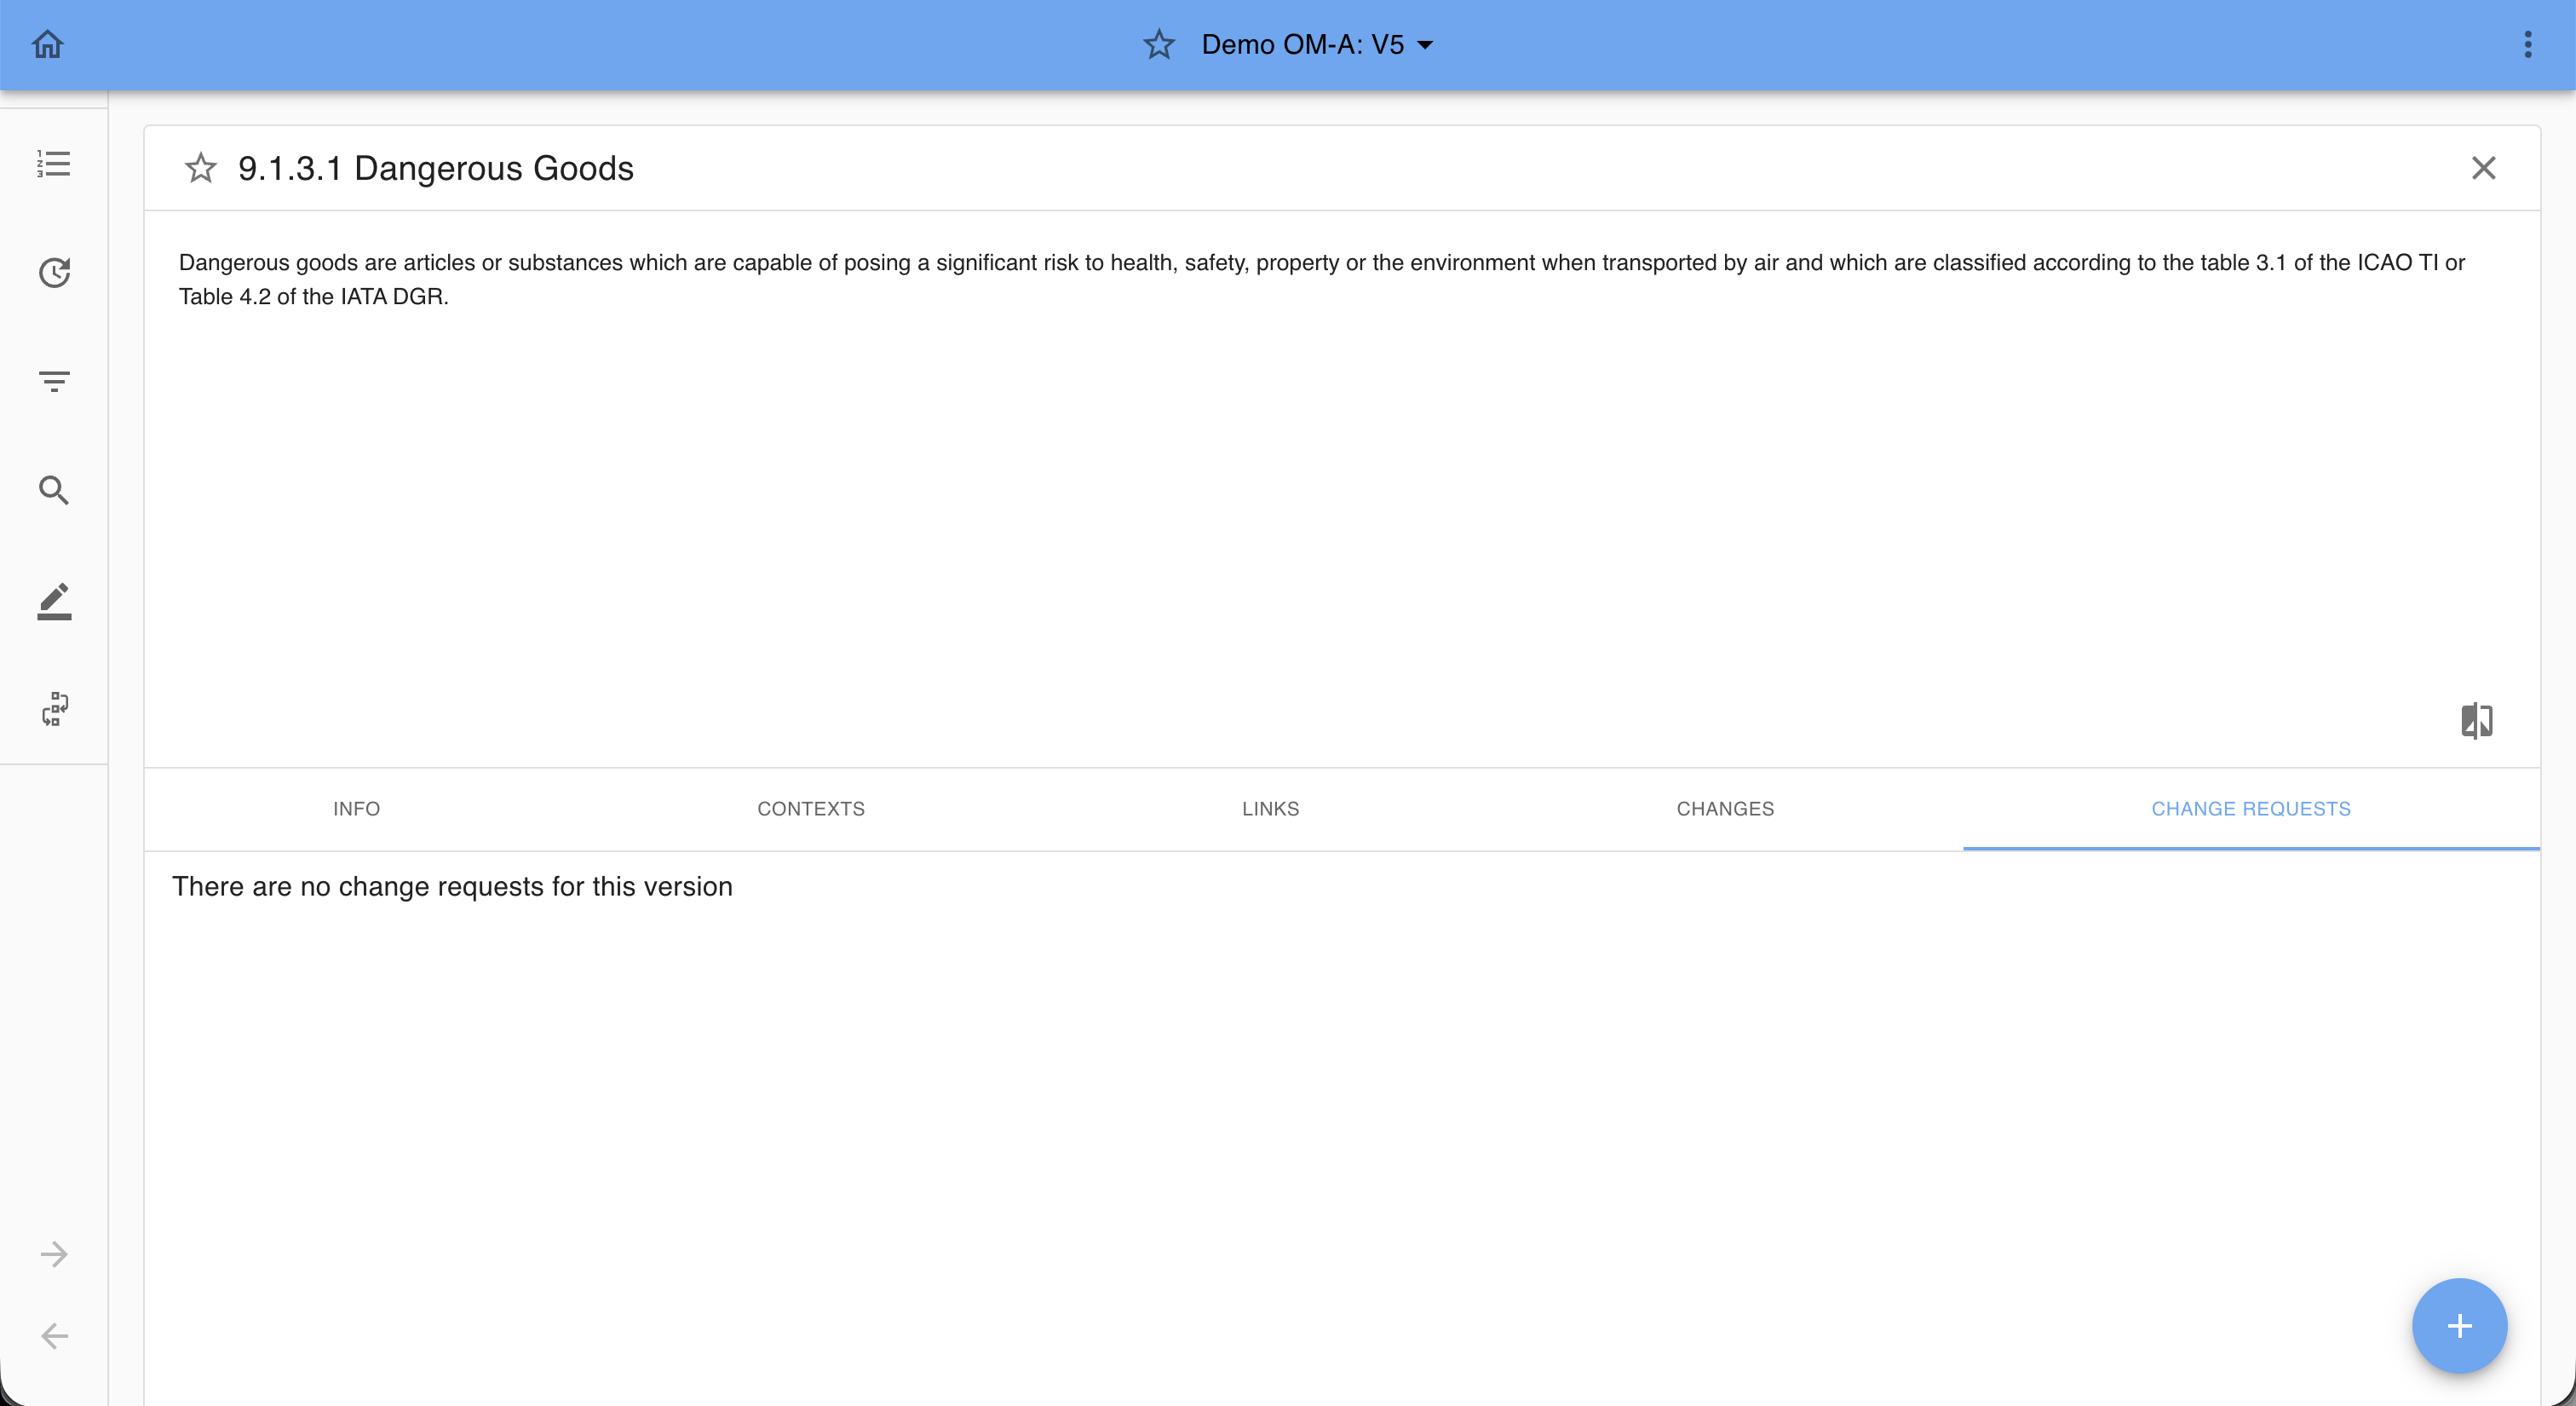2576x1406 pixels.
Task: Switch to the CONTEXTS tab
Action: [x=810, y=809]
